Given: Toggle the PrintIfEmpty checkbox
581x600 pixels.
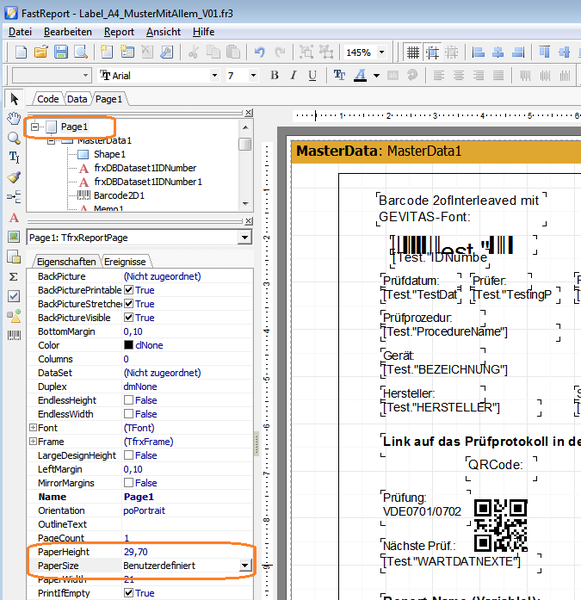Looking at the screenshot, I should pyautogui.click(x=129, y=593).
